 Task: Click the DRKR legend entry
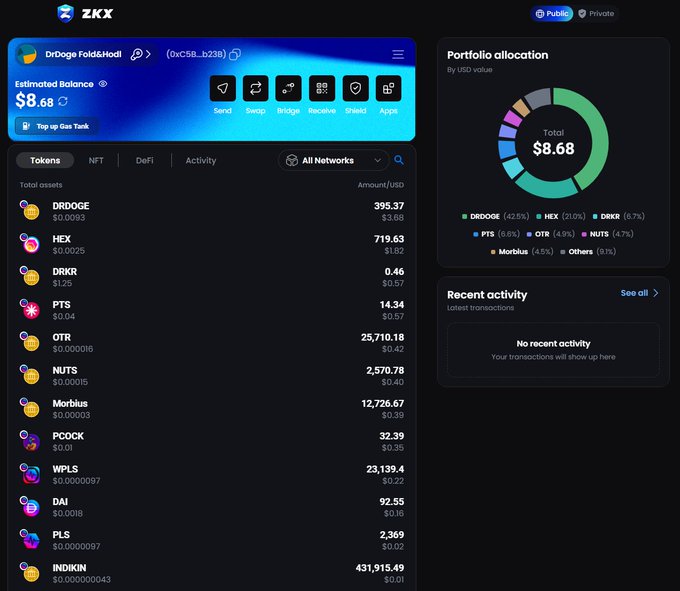point(618,216)
